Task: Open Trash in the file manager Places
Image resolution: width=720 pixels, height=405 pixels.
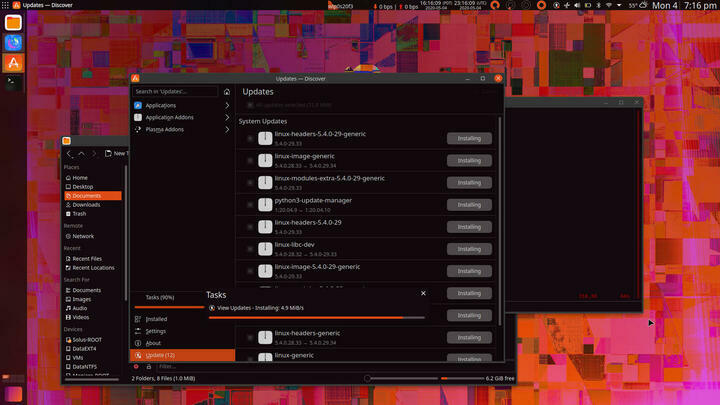Action: pos(93,214)
